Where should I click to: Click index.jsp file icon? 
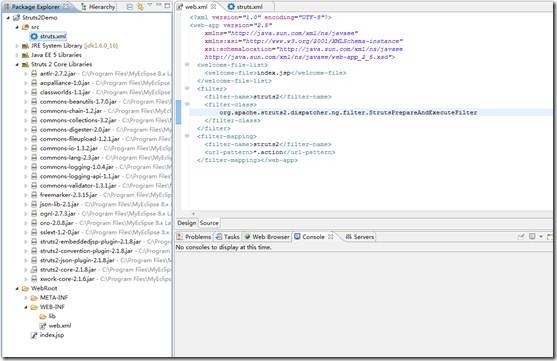34,335
